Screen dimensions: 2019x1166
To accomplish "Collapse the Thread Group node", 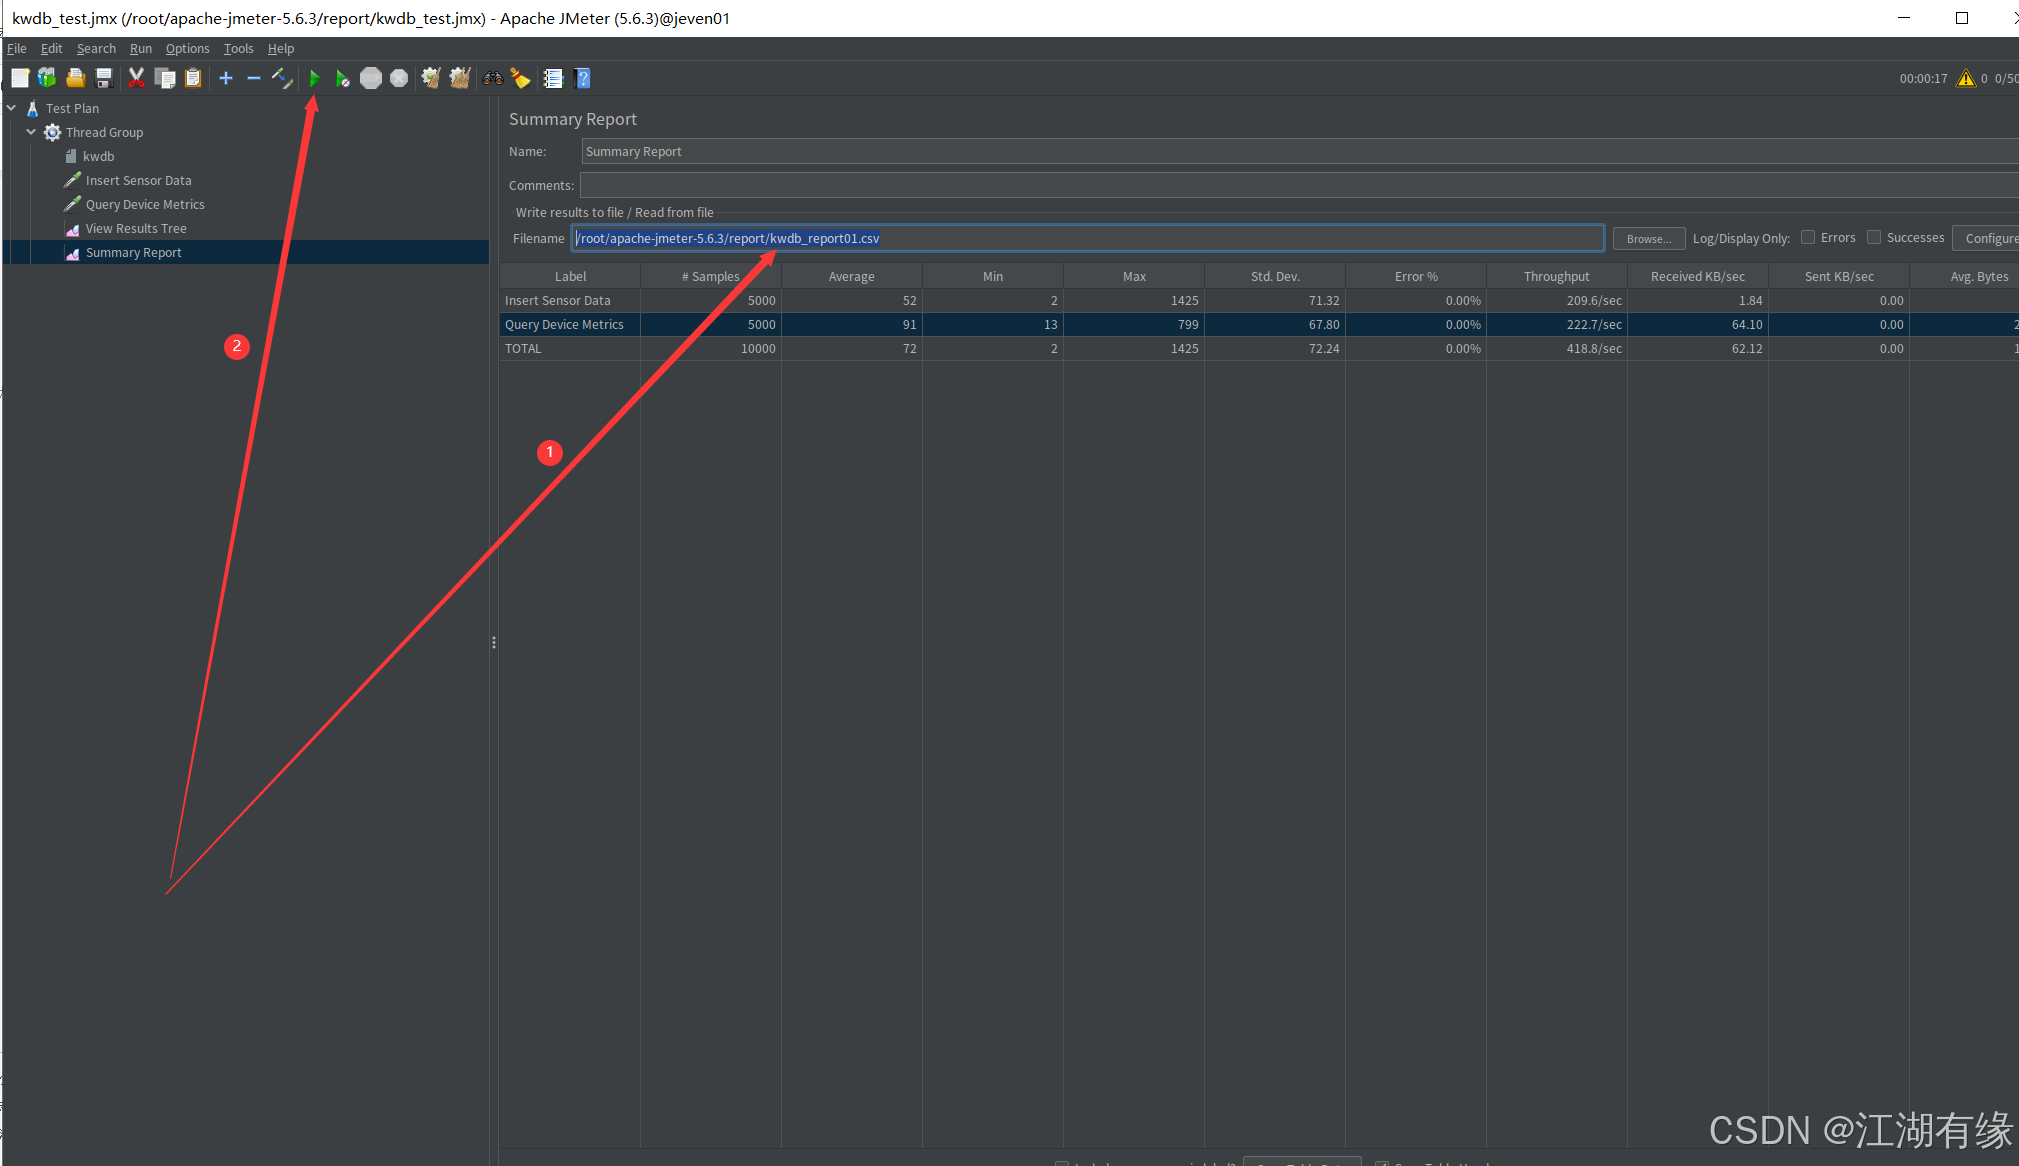I will tap(31, 132).
